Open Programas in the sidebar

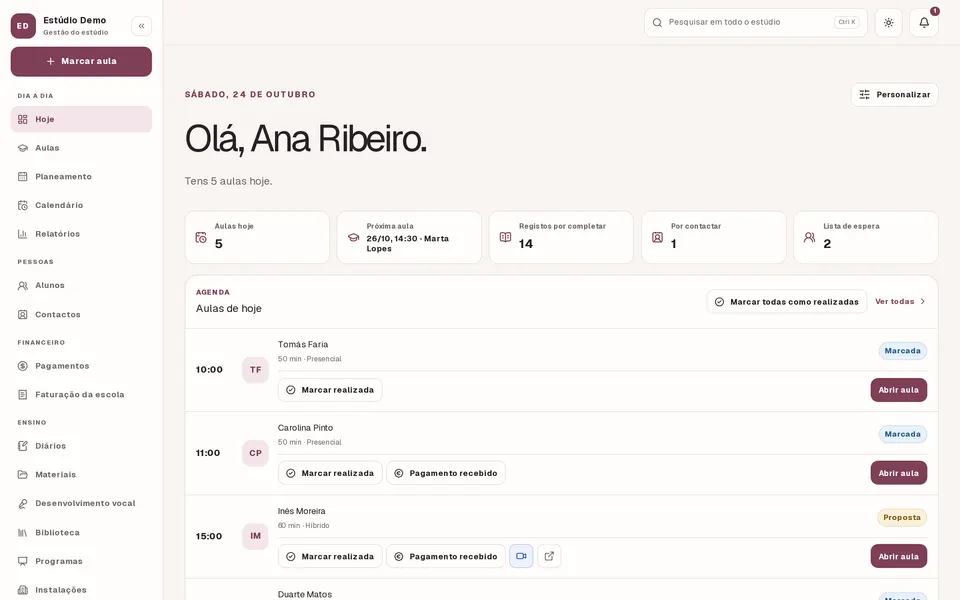(x=81, y=561)
